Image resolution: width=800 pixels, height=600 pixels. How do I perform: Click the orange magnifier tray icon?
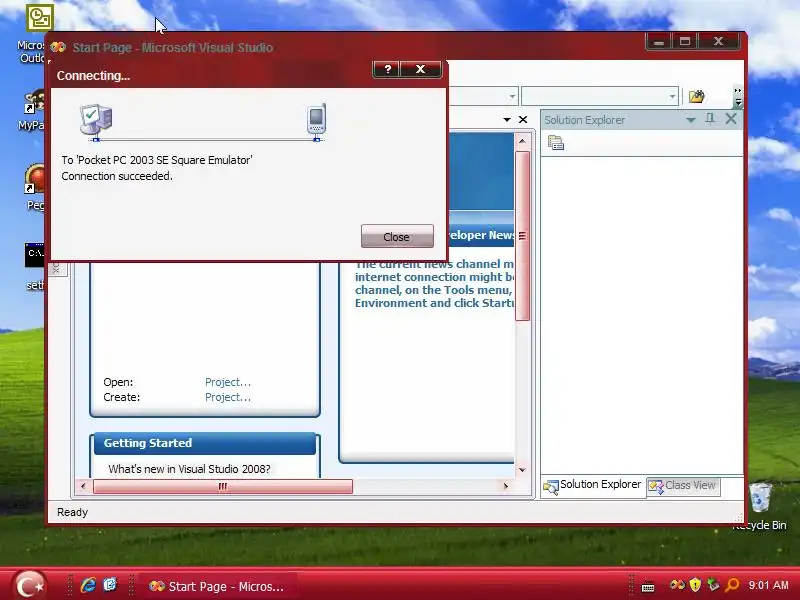pyautogui.click(x=732, y=585)
